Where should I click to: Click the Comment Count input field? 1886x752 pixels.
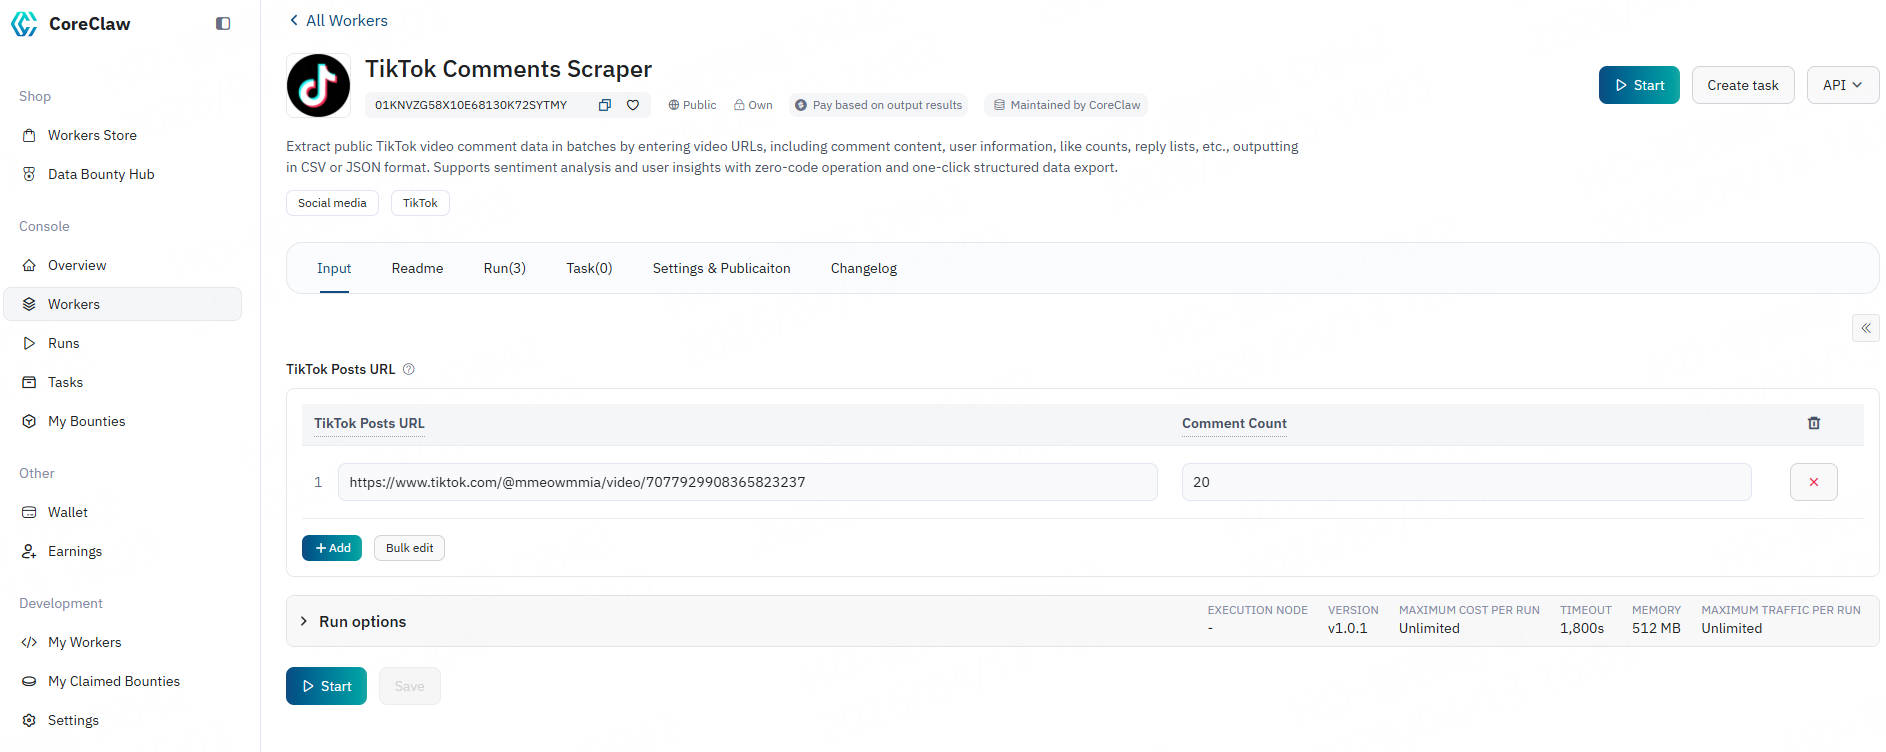click(1465, 482)
